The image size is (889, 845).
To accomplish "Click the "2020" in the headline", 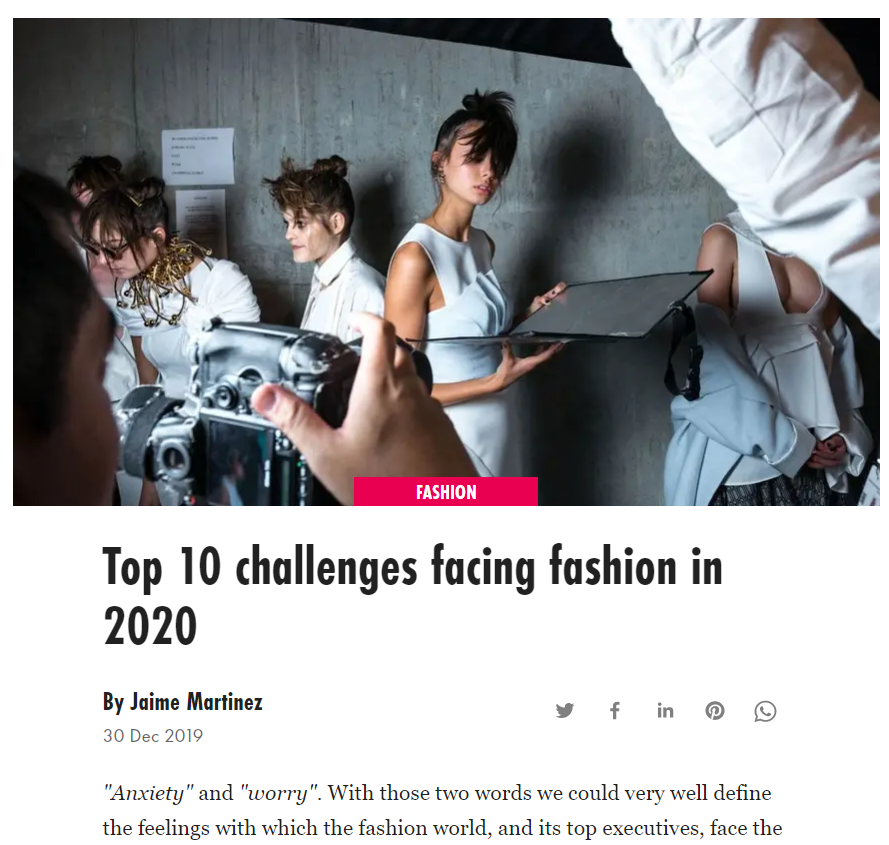I will (150, 626).
